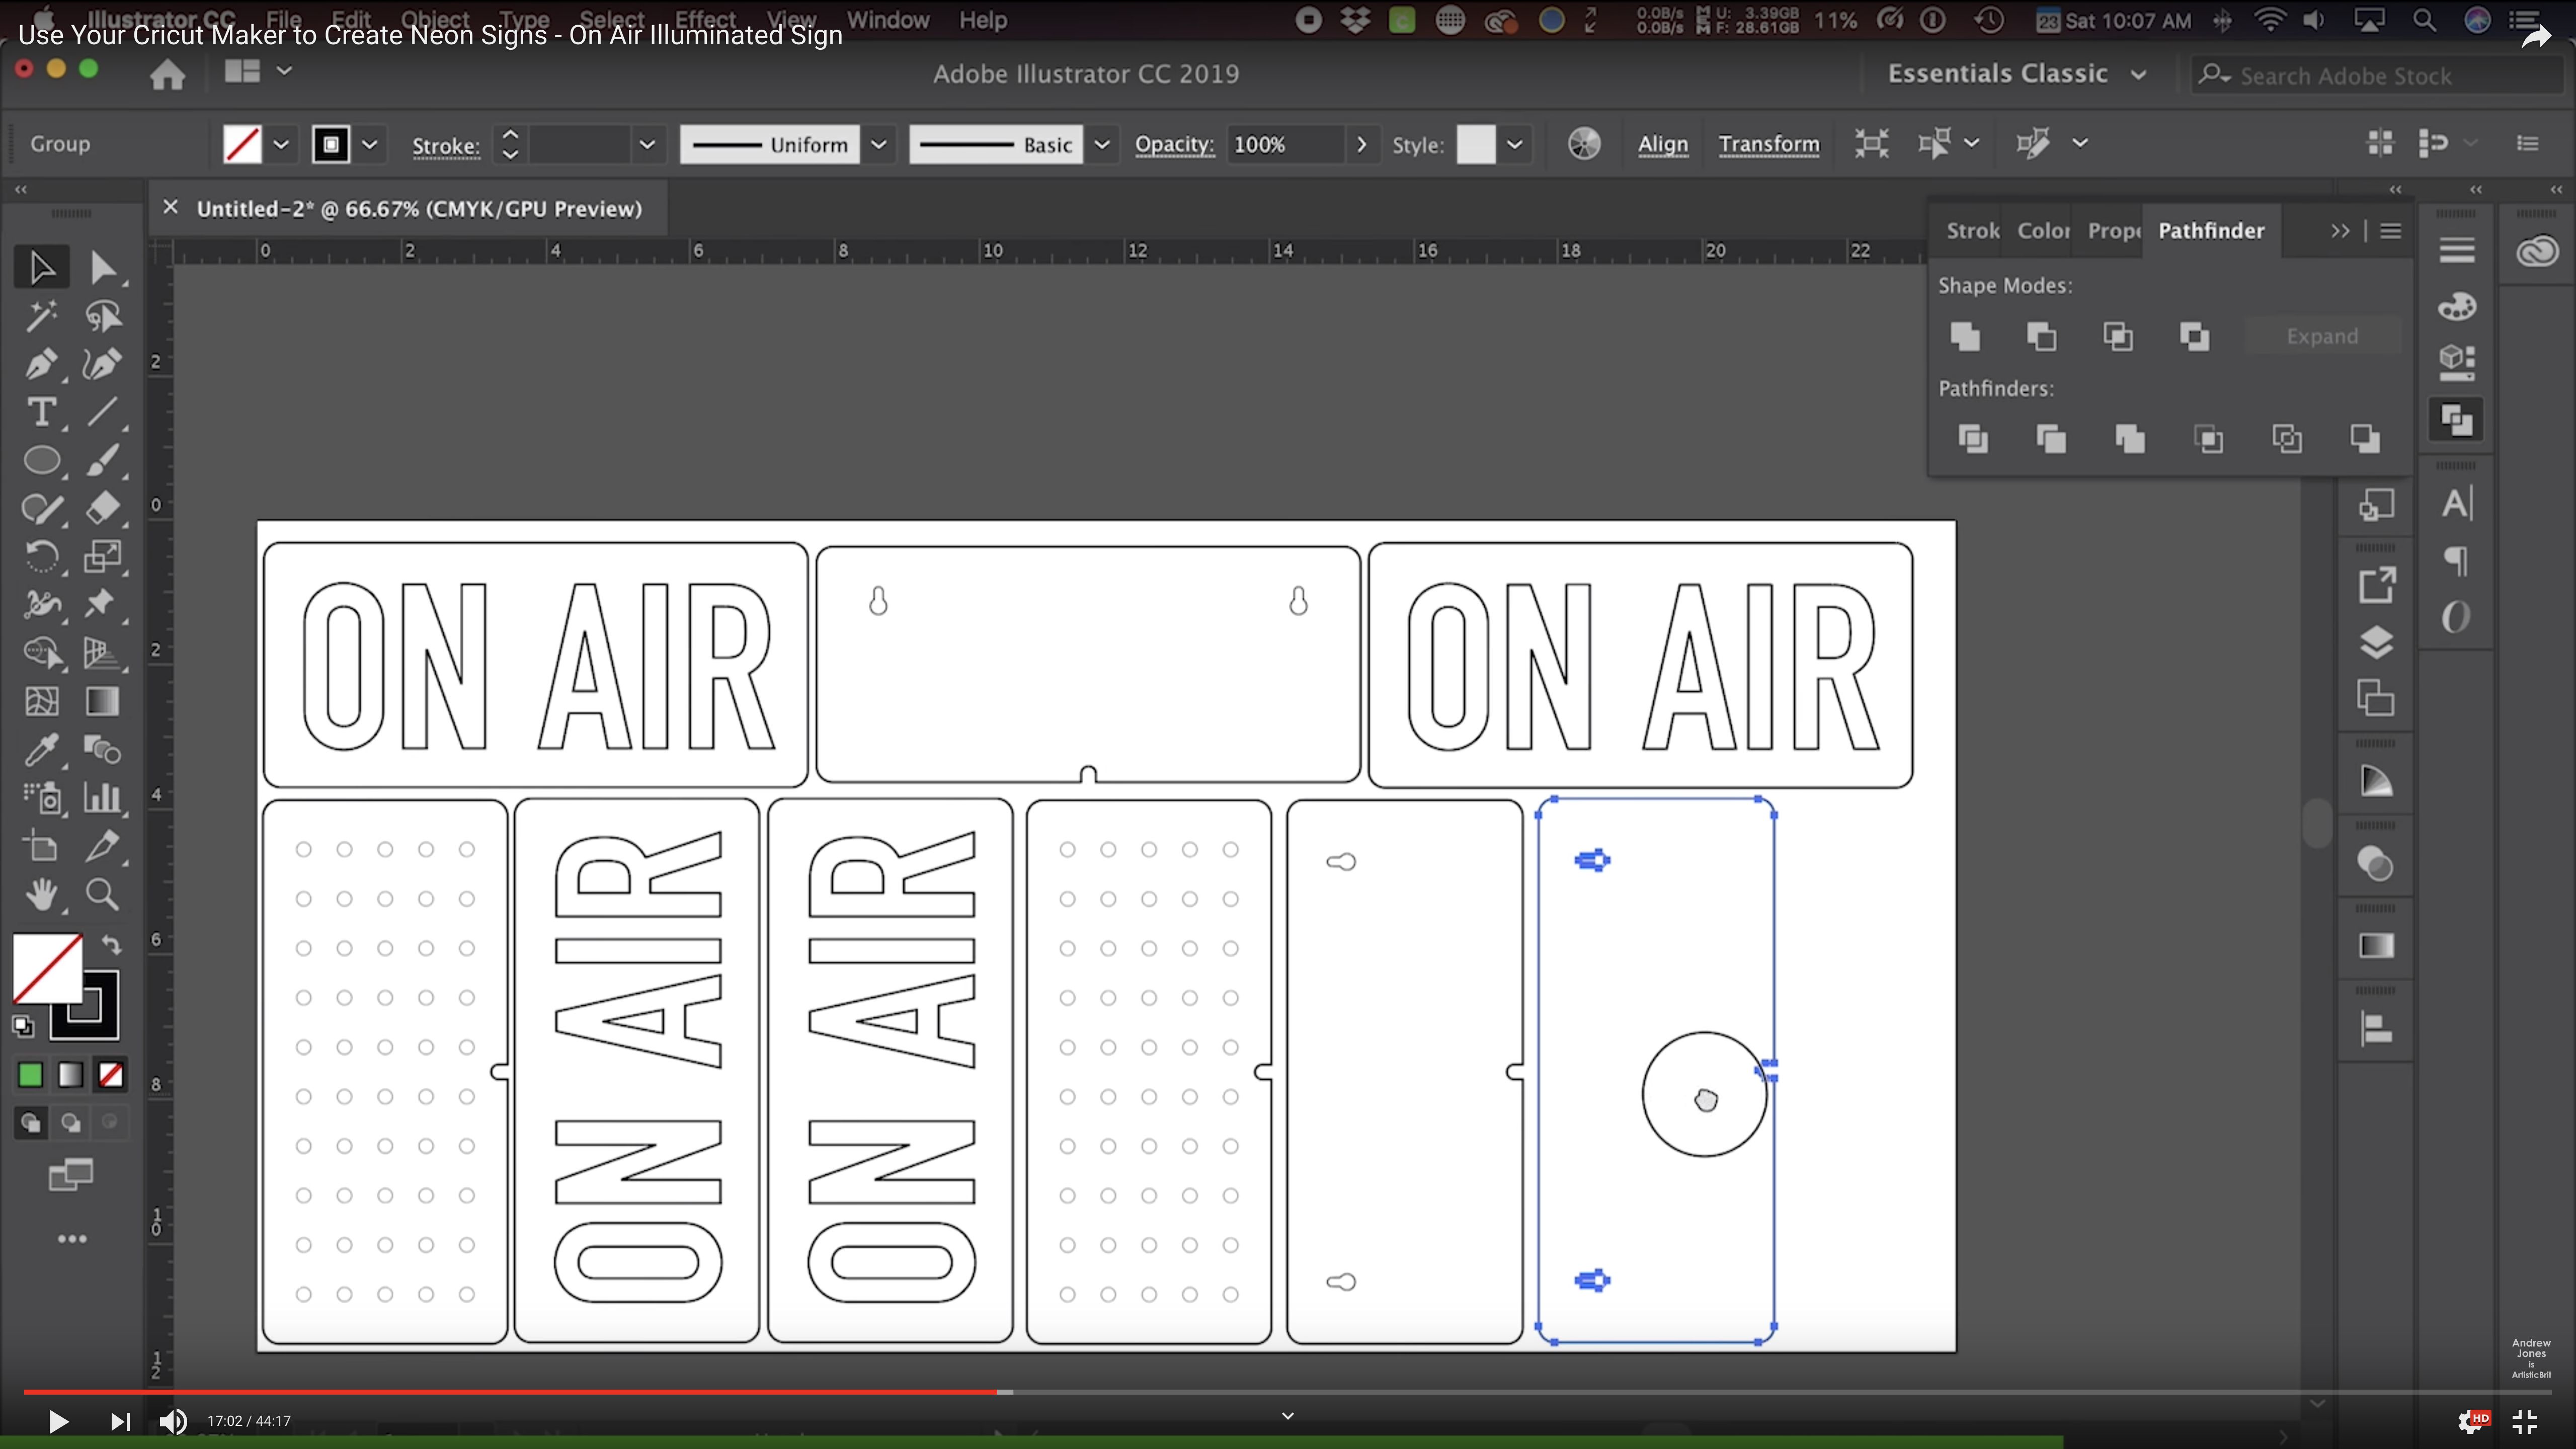Select the Pen tool
This screenshot has height=1449, width=2576.
pyautogui.click(x=41, y=364)
